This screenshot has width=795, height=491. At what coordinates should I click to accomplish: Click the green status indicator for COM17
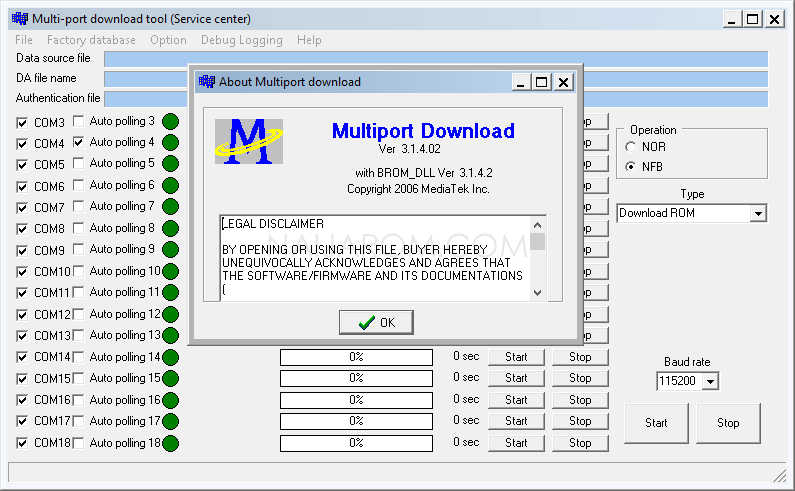[x=170, y=422]
